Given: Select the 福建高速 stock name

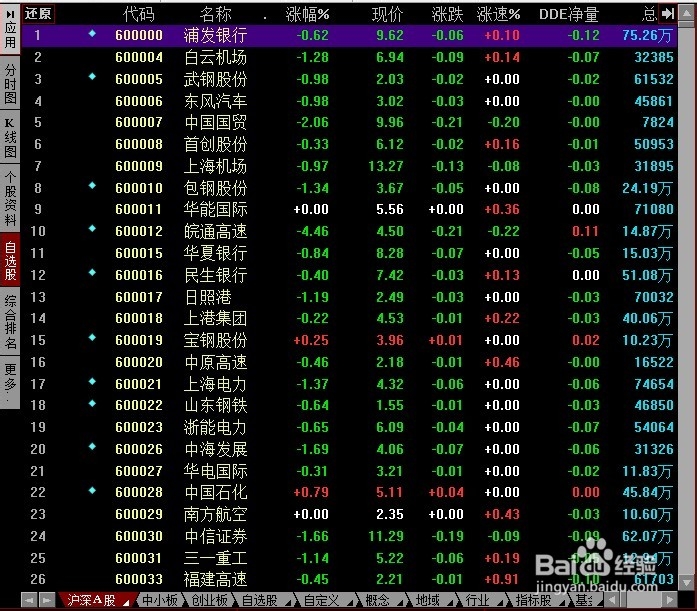Looking at the screenshot, I should point(216,579).
